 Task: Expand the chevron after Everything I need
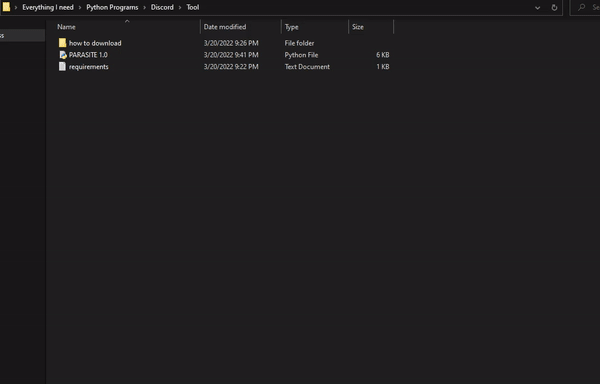pos(80,7)
